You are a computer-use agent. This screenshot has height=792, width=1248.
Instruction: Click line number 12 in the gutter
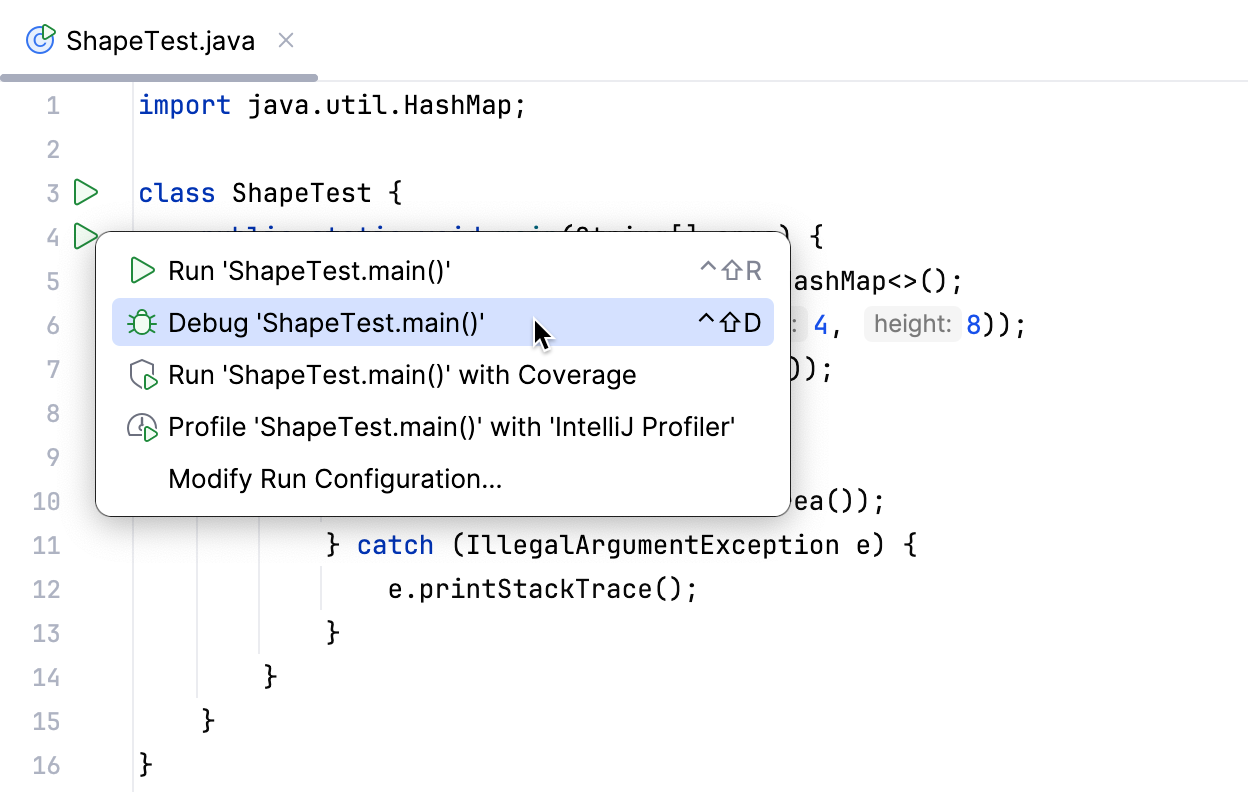[x=47, y=589]
